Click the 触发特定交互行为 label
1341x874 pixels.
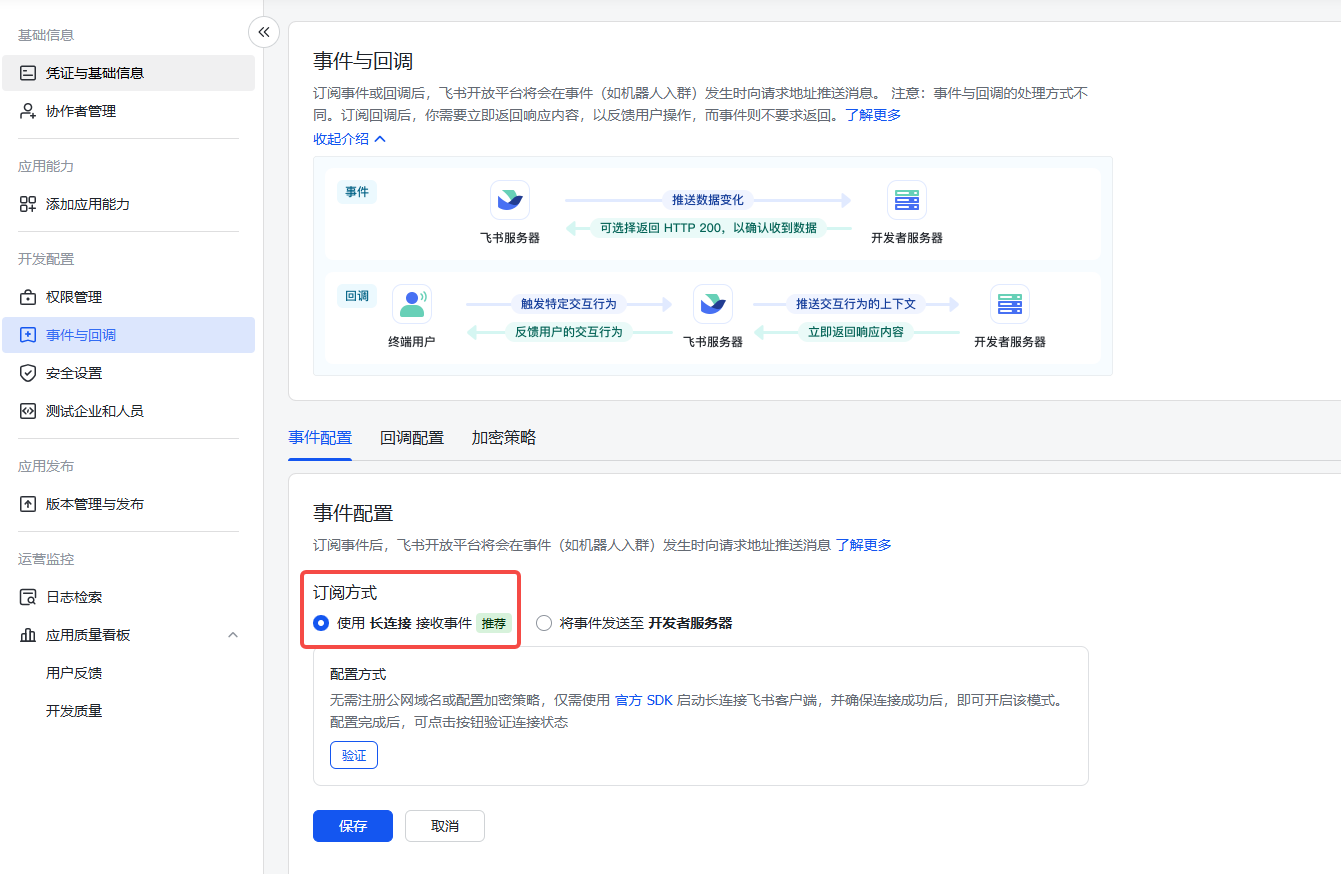pos(569,304)
